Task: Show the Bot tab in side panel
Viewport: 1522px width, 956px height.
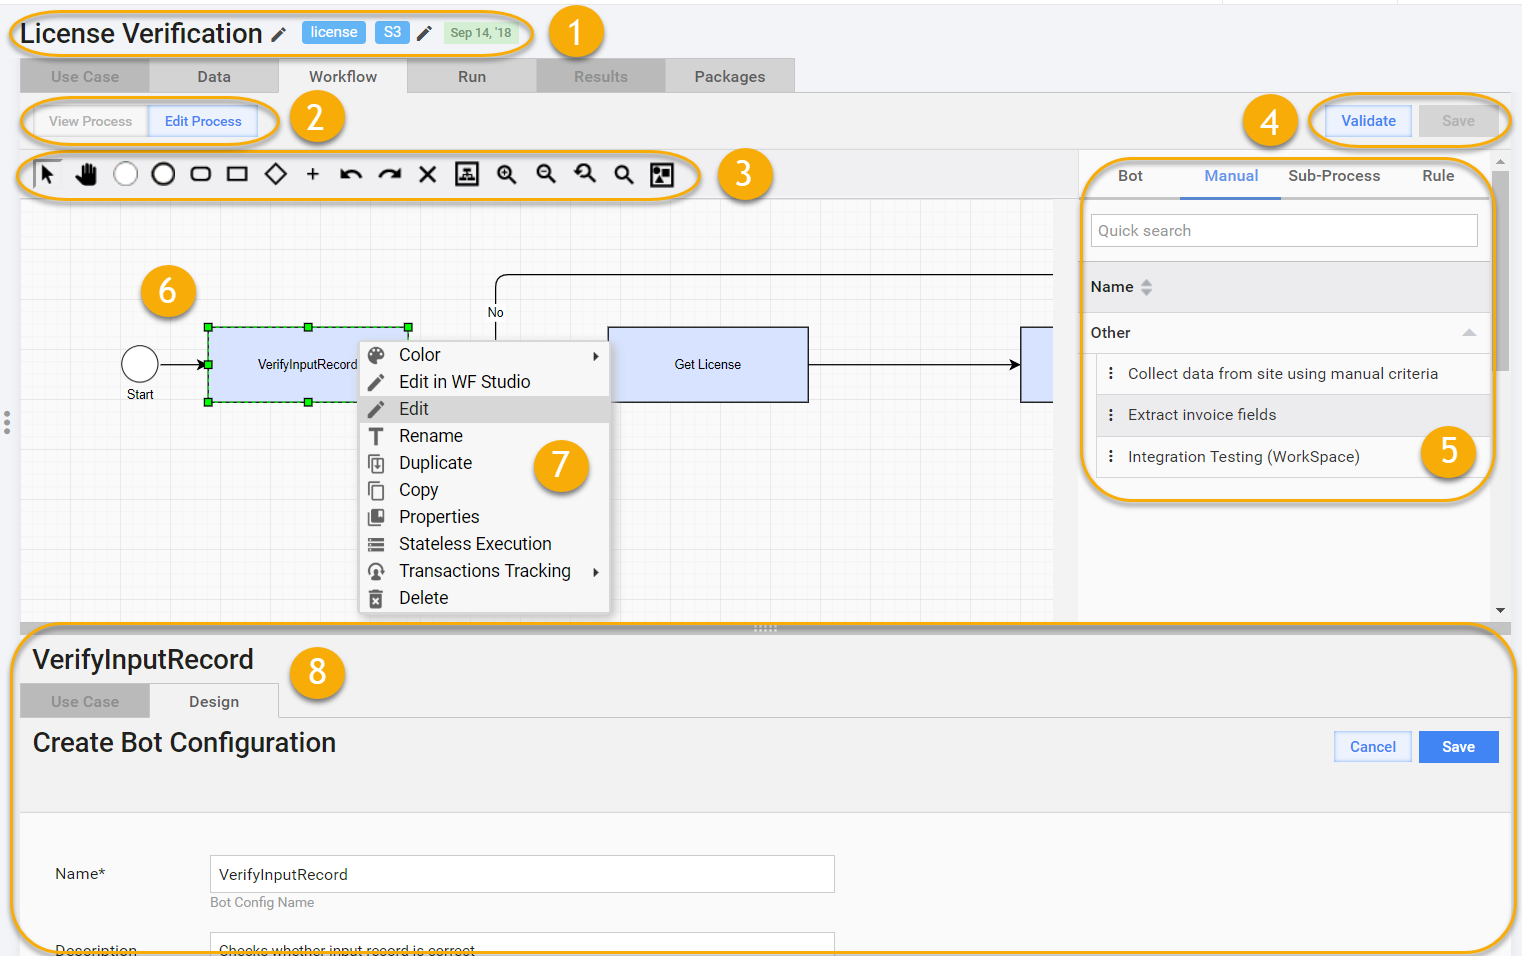Action: (1130, 176)
